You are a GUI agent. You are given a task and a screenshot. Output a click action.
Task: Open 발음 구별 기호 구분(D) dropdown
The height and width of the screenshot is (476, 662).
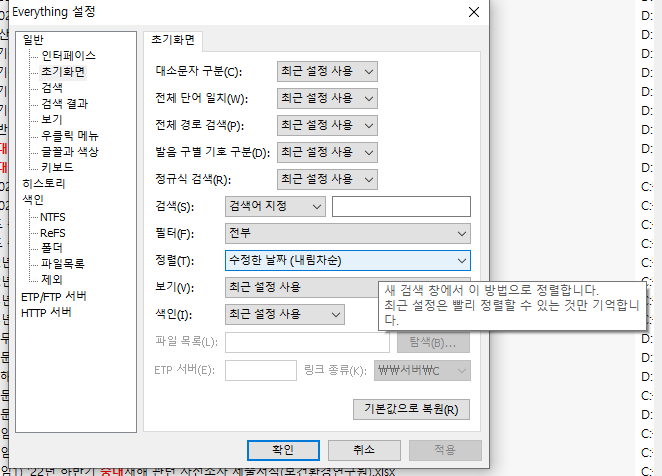[x=327, y=152]
